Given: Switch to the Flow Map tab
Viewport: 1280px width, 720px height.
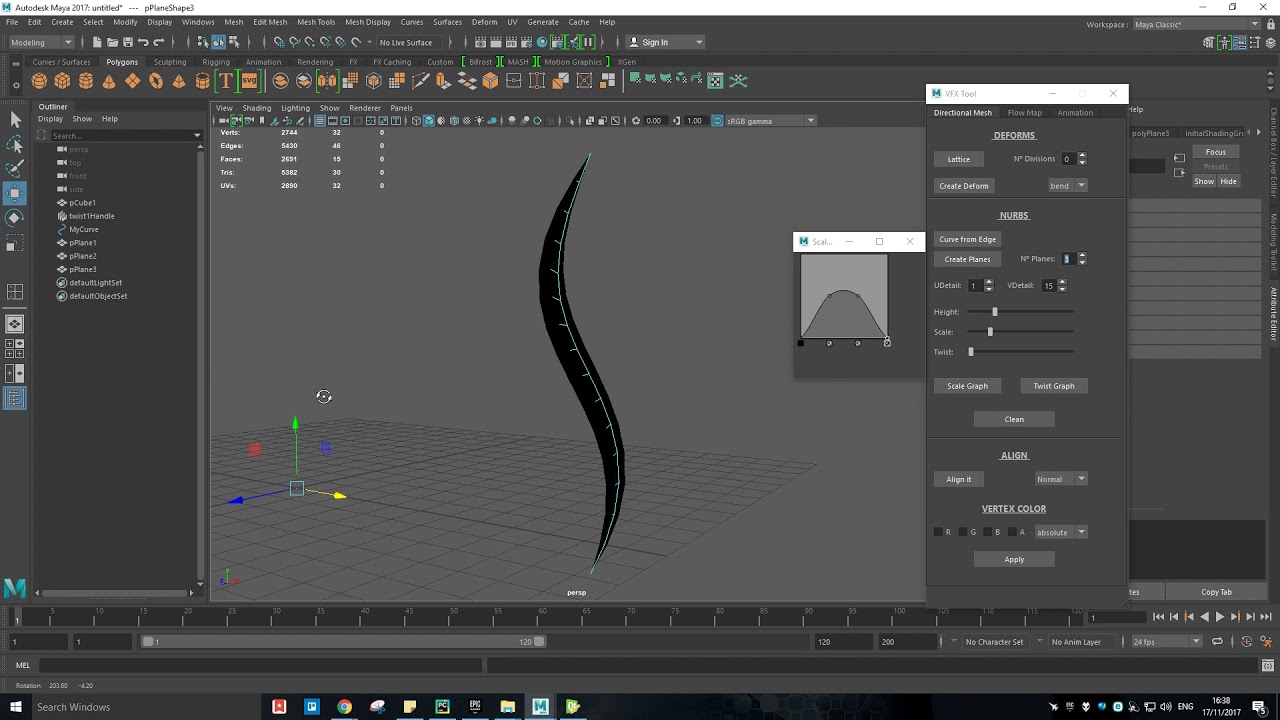Looking at the screenshot, I should (x=1024, y=113).
